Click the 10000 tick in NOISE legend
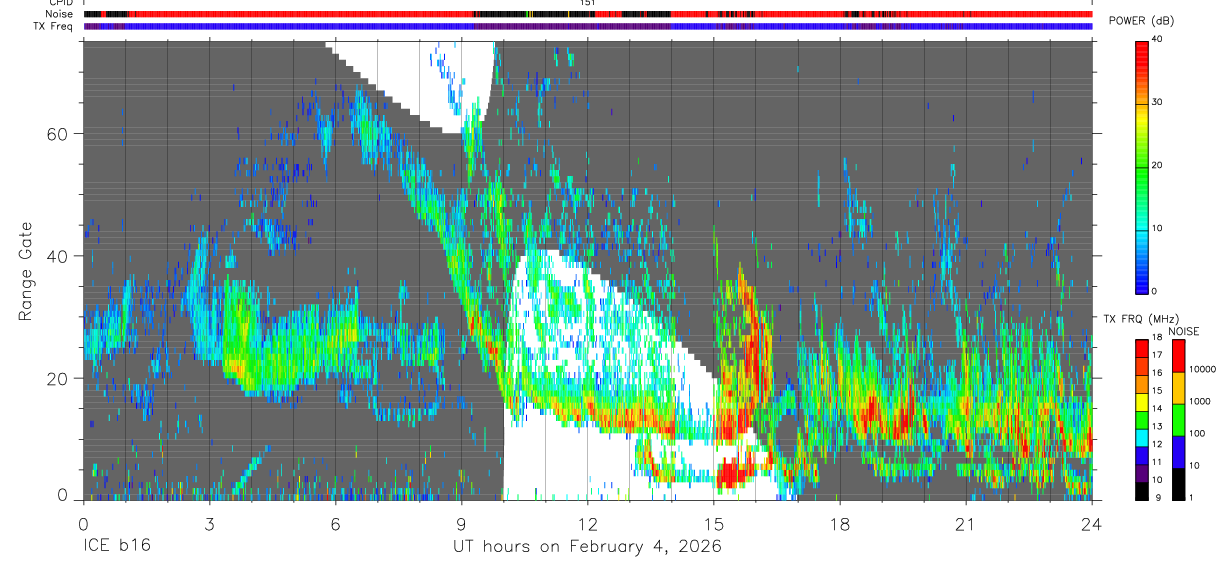1228x567 pixels. 1201,369
